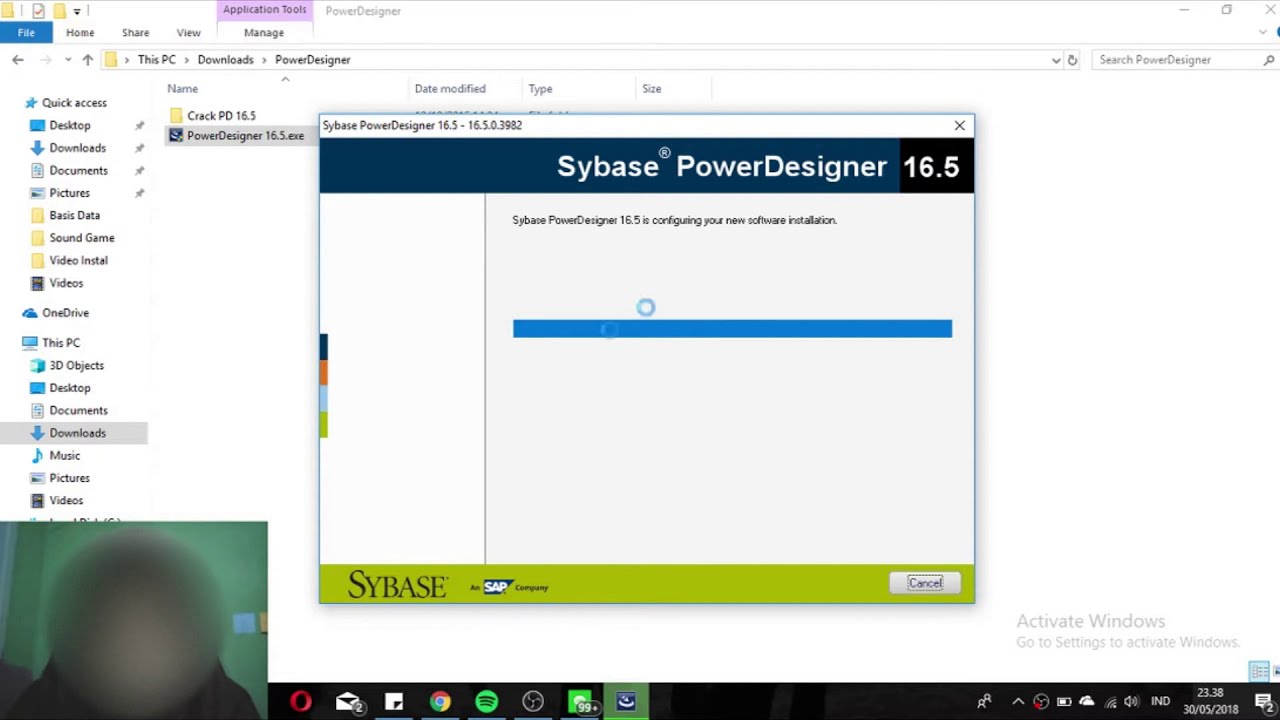Open Quick Access Toolbar customize dropdown
Image resolution: width=1280 pixels, height=720 pixels.
coord(76,11)
